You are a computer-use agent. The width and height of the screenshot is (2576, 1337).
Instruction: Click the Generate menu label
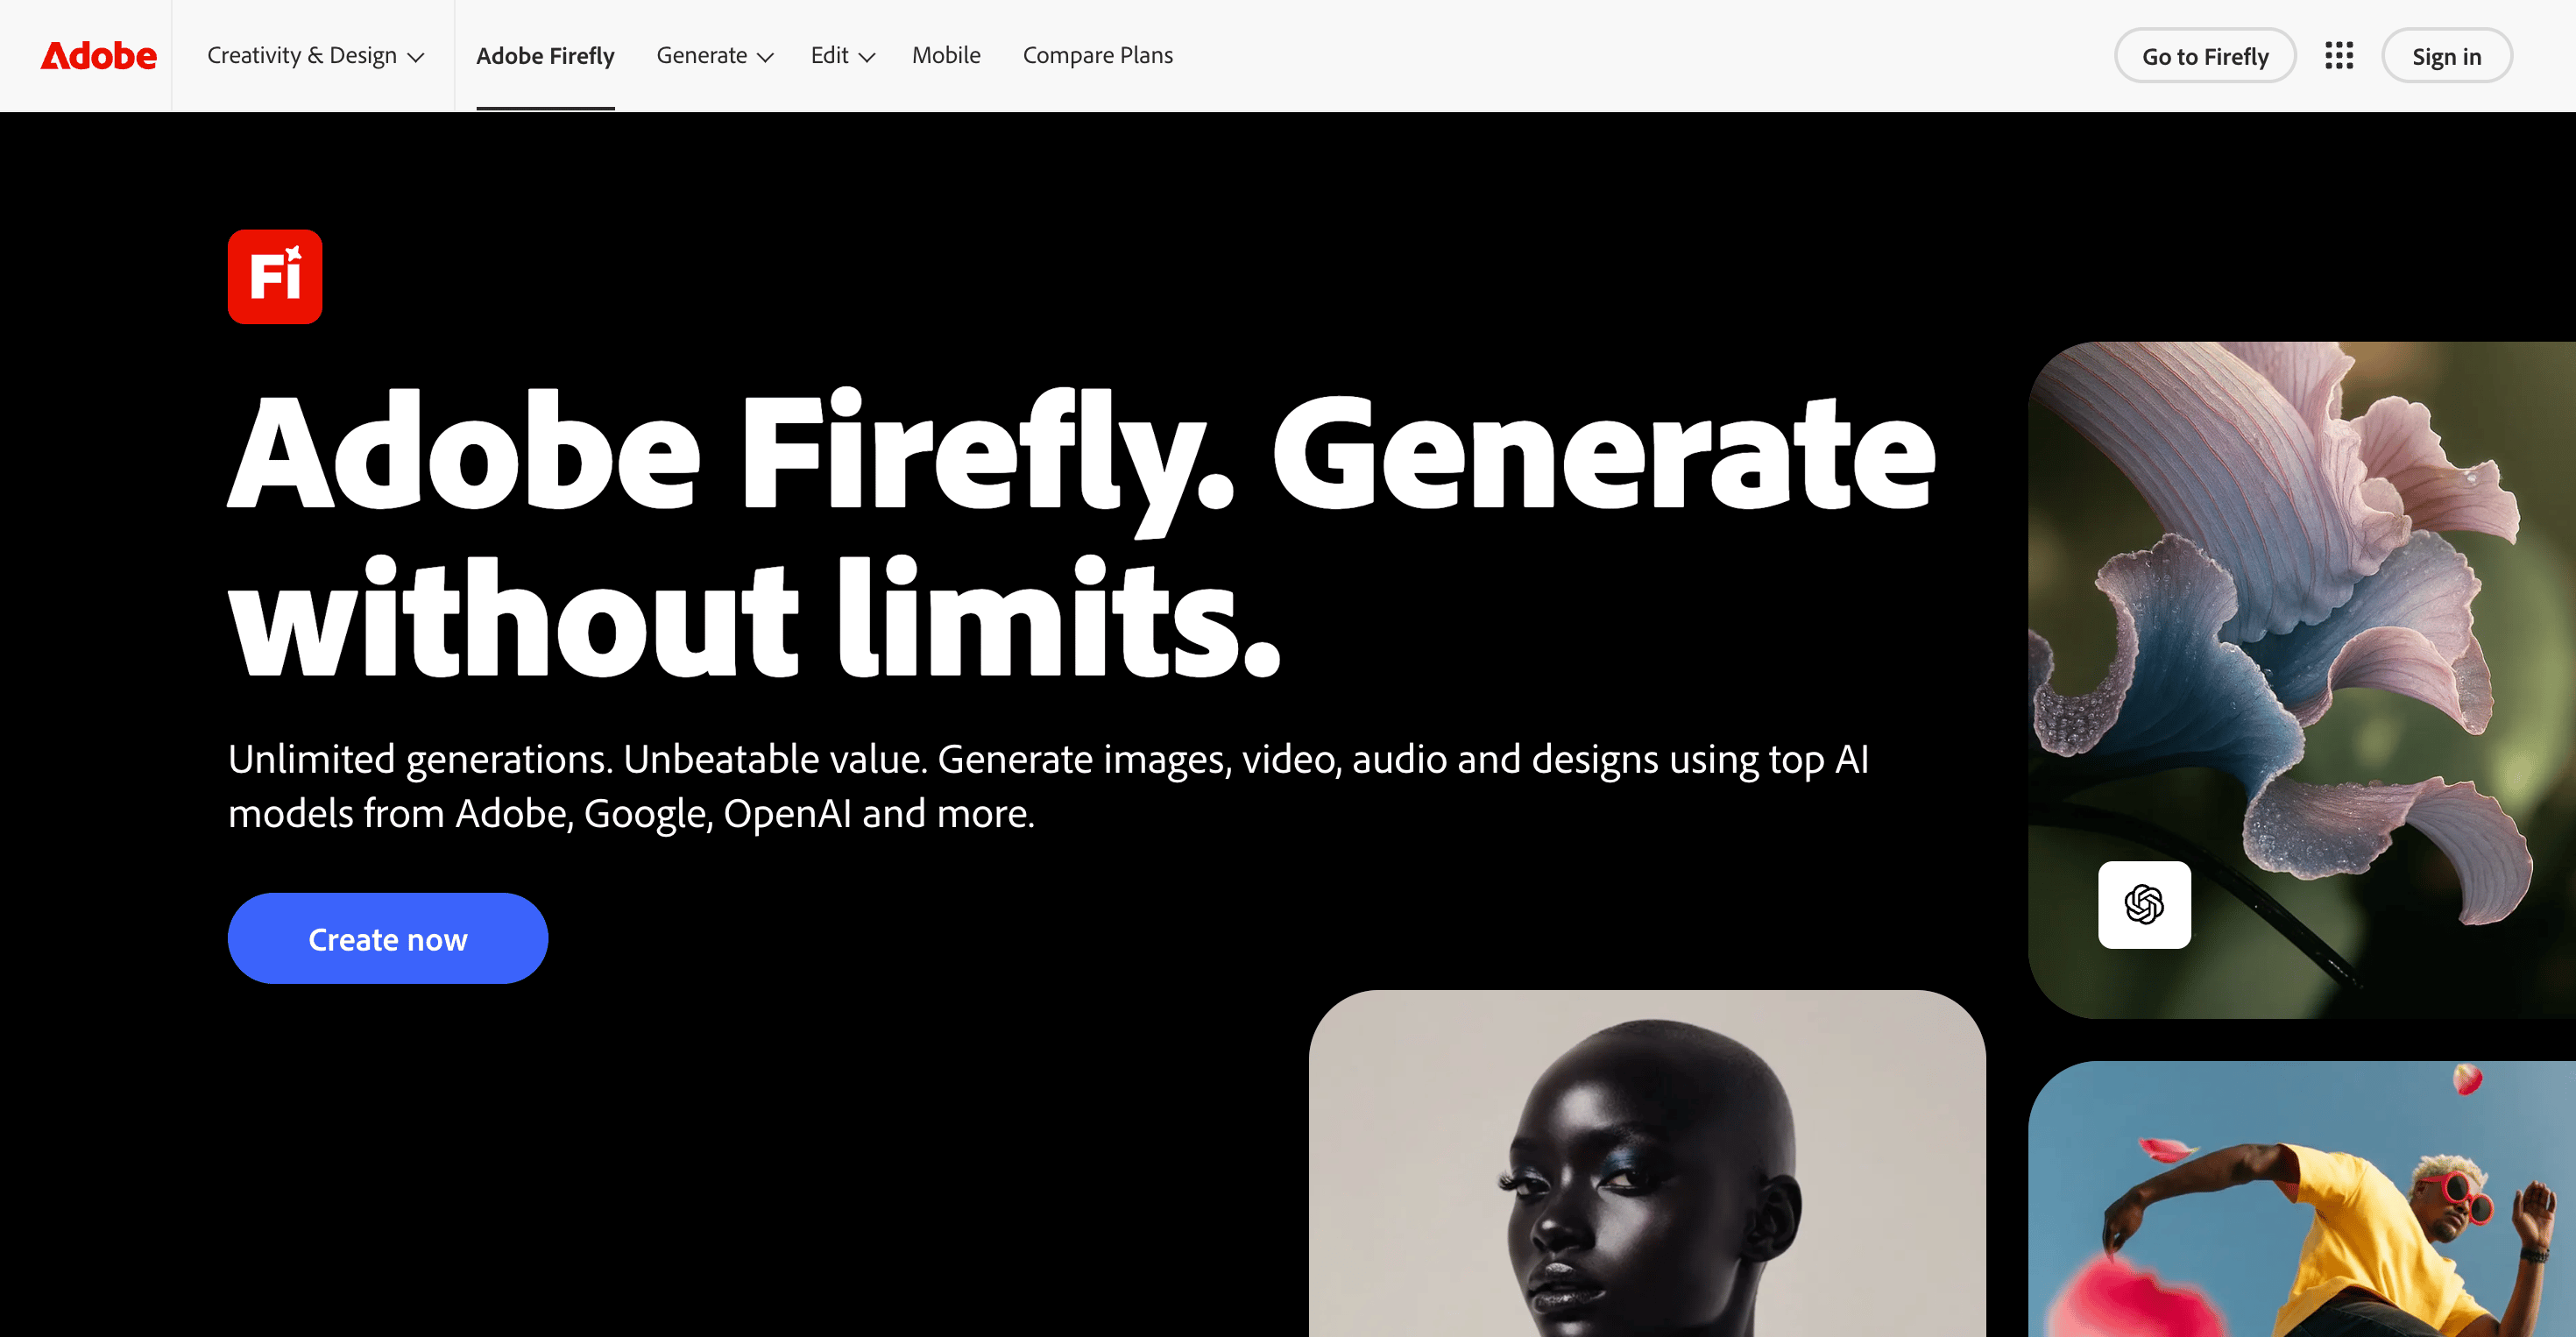[702, 56]
